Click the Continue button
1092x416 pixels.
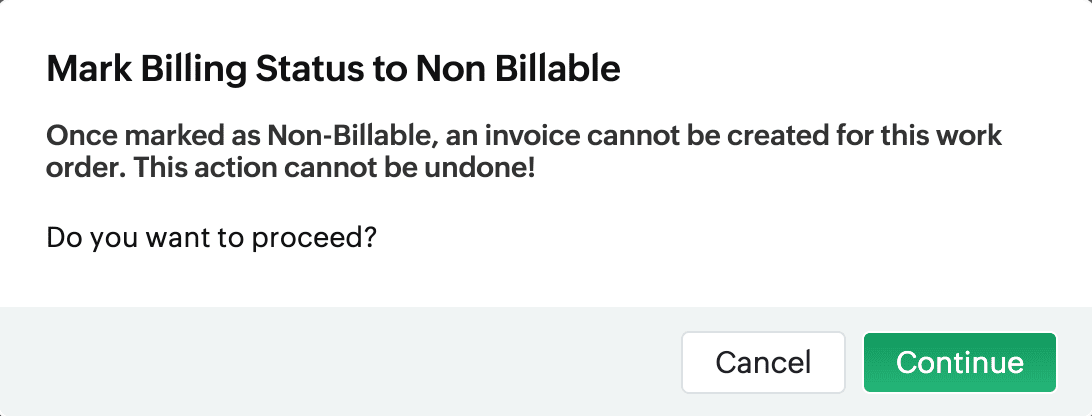click(x=959, y=362)
